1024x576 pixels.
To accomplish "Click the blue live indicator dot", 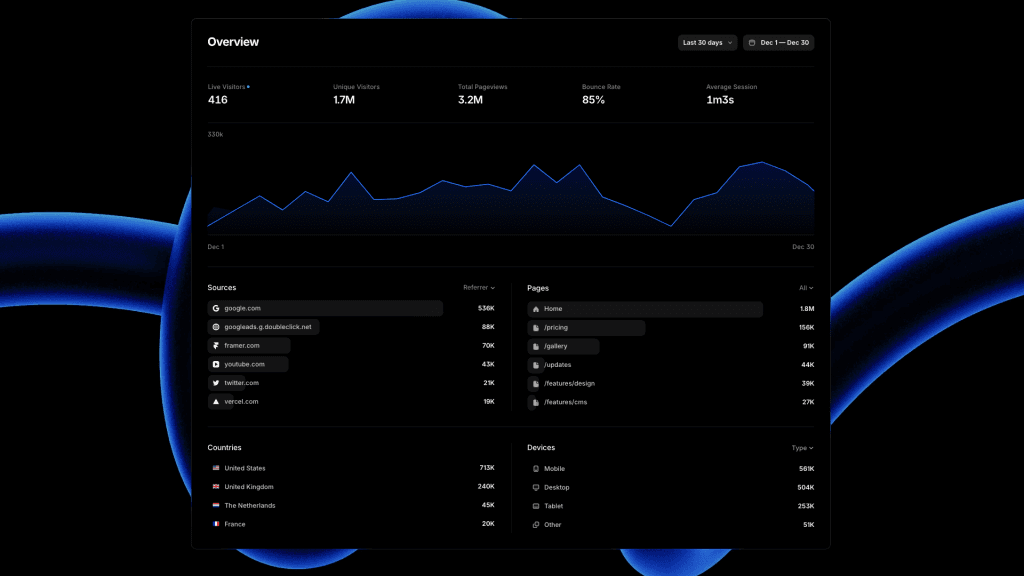I will tap(248, 87).
